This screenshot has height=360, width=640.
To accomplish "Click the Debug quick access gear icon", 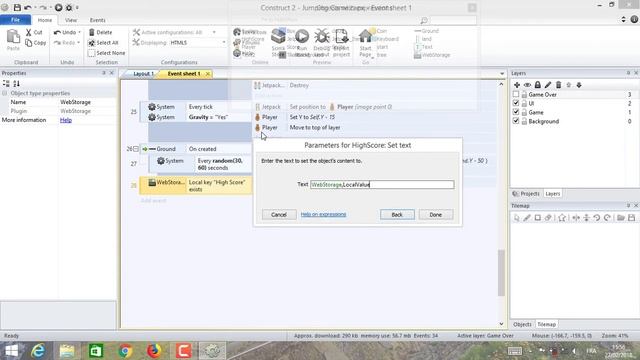I will (69, 7).
